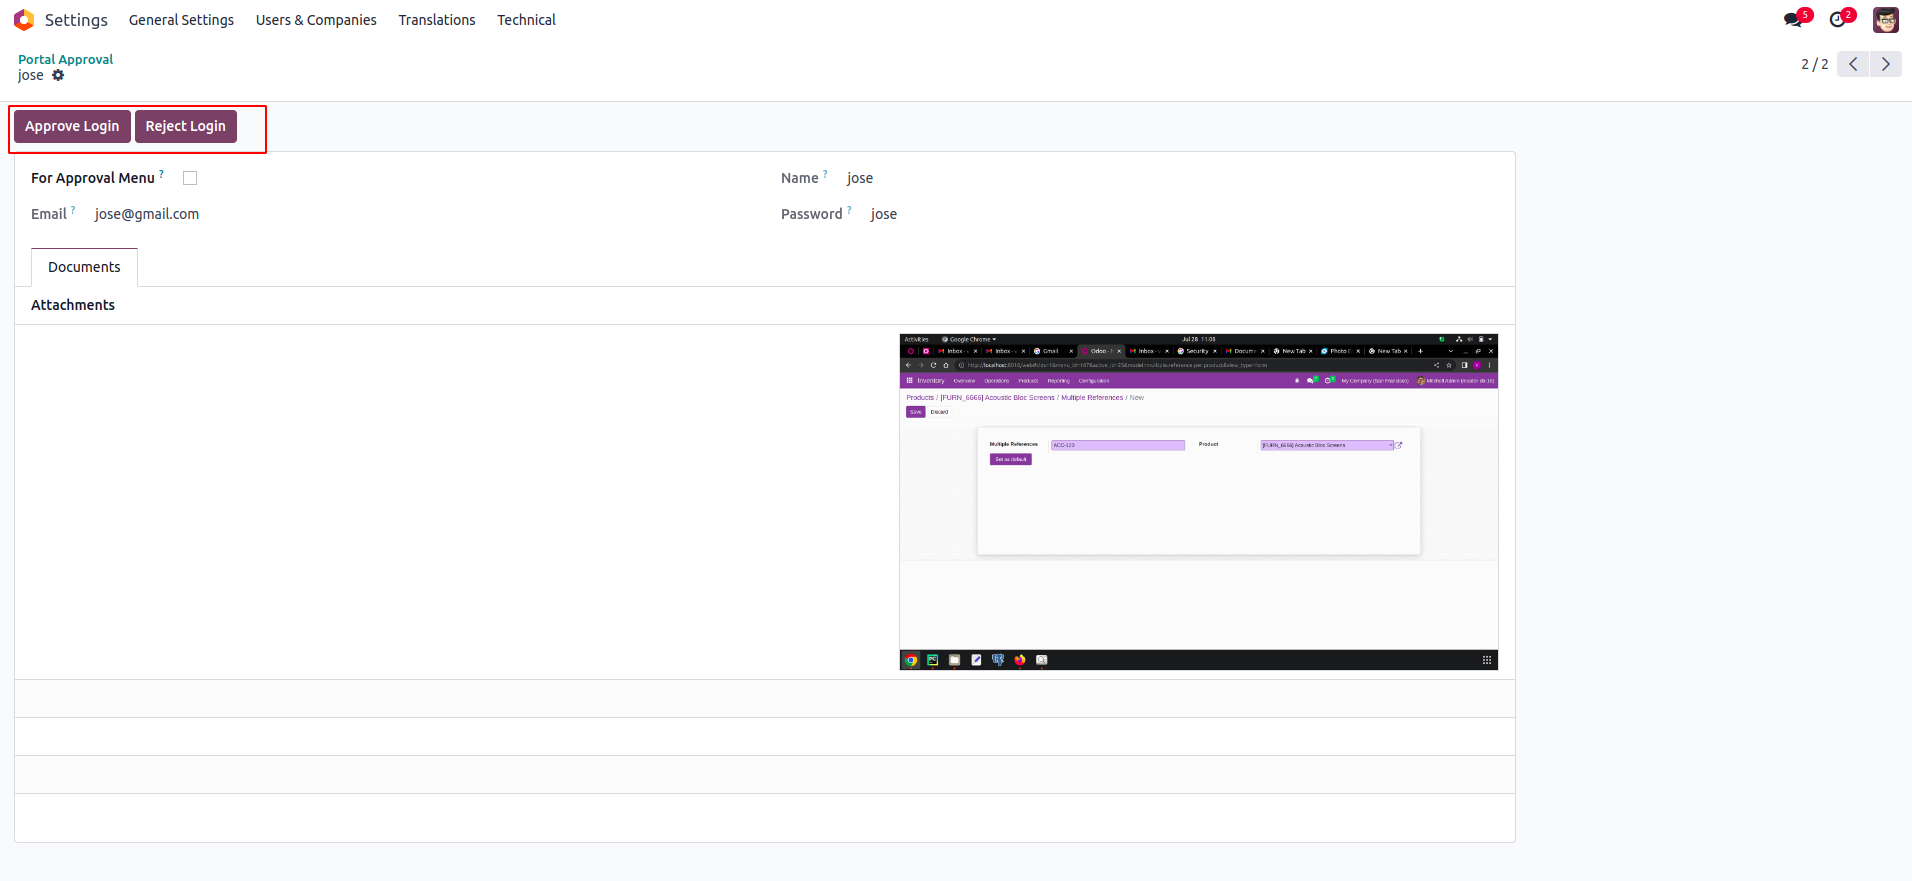Viewport: 1912px width, 881px height.
Task: Open the Technical menu
Action: pos(526,20)
